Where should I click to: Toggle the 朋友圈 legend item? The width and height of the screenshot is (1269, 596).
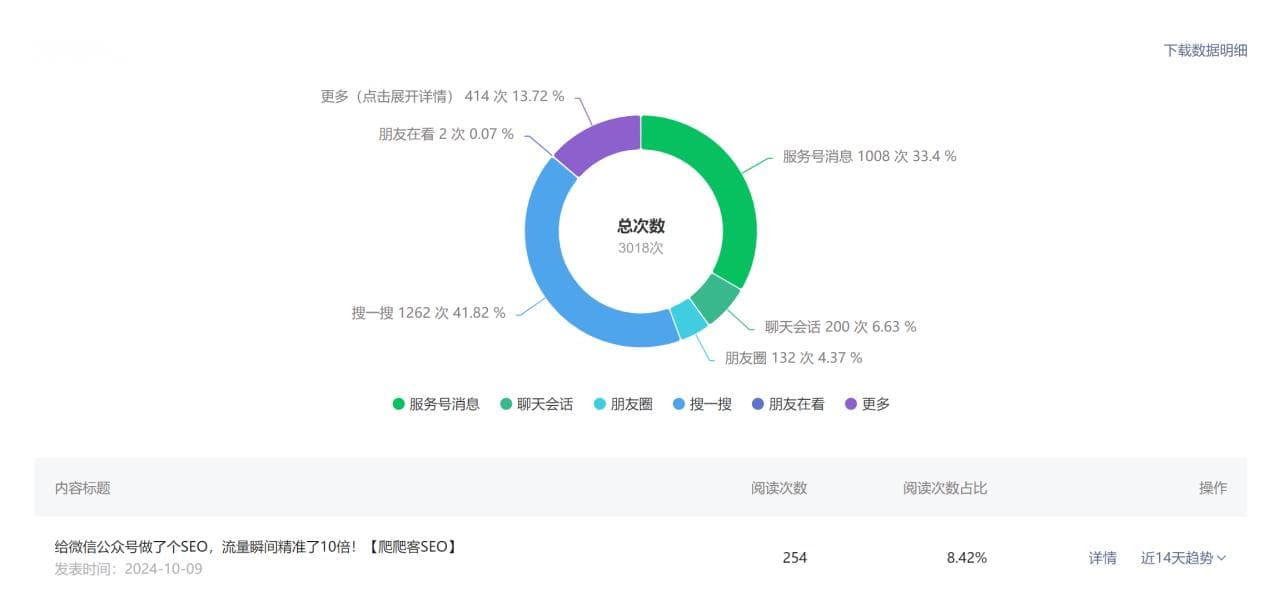click(622, 404)
